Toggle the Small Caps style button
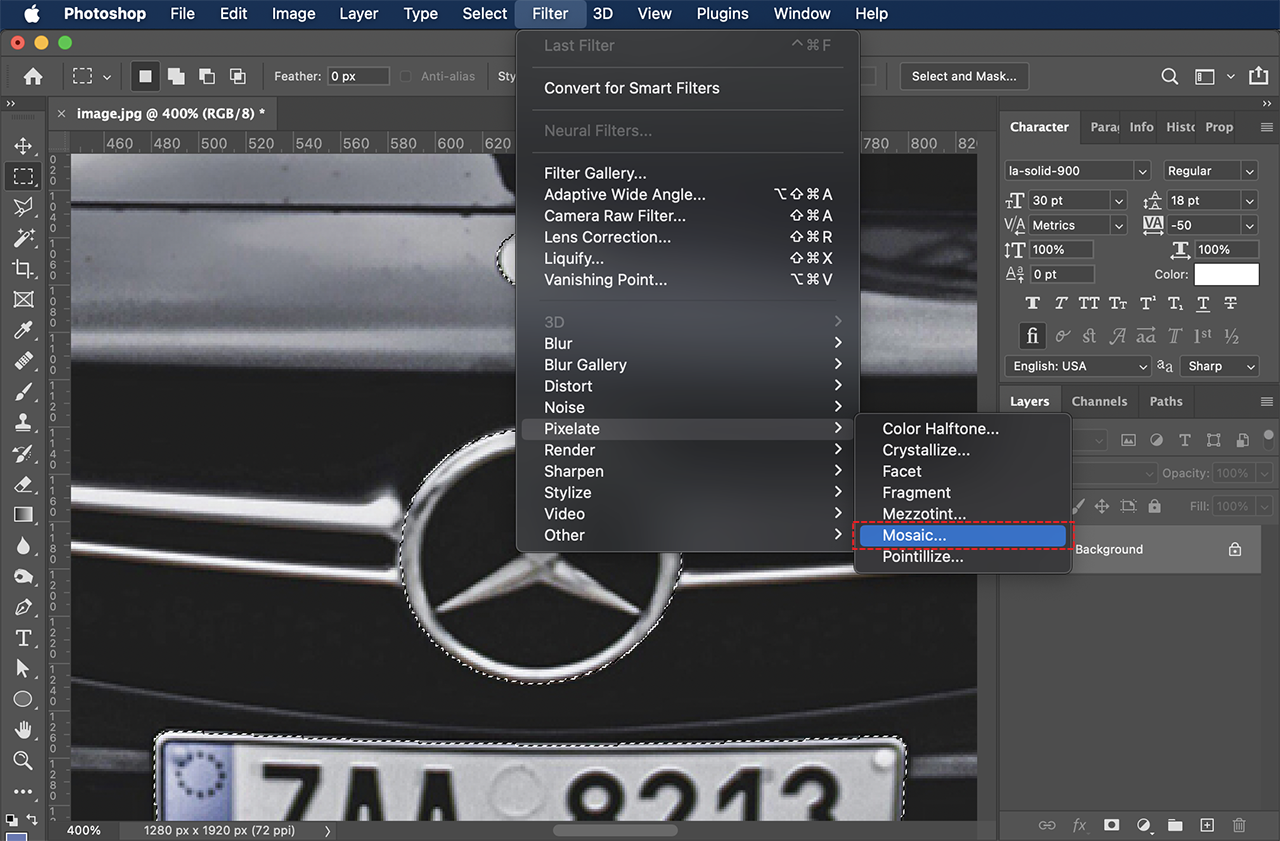This screenshot has height=841, width=1280. click(x=1118, y=303)
